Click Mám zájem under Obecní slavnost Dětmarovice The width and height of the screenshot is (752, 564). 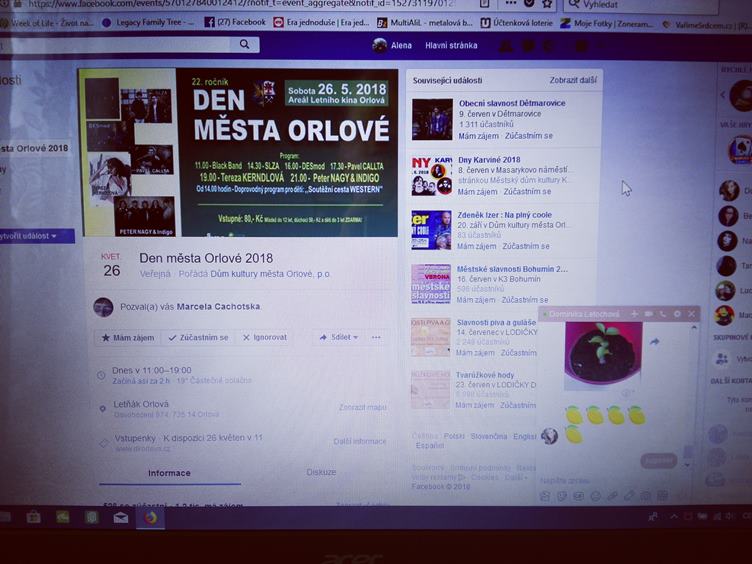click(x=478, y=136)
